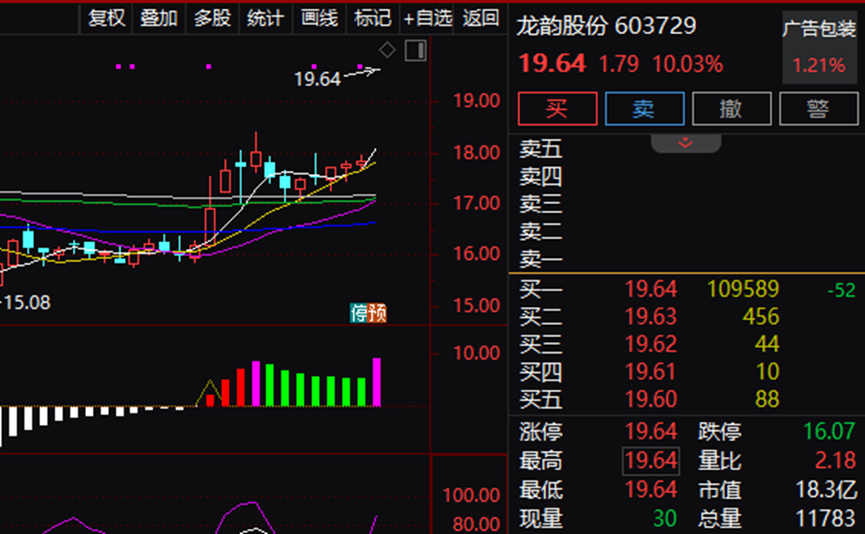Click the teal 停 badge on chart
Screen dimensions: 865x534
point(359,313)
